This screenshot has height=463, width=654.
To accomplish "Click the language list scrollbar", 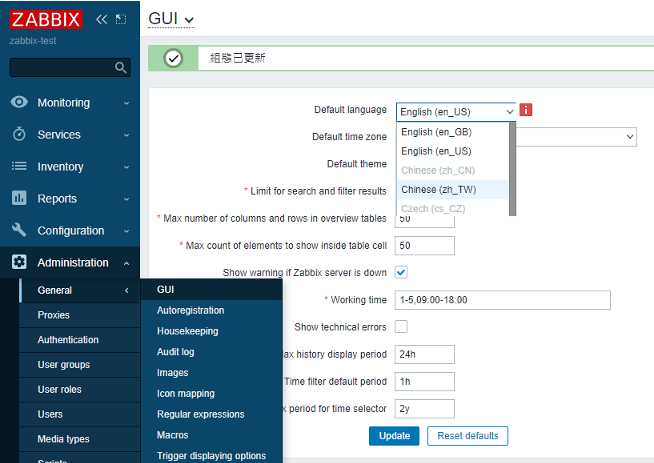I will coord(512,169).
